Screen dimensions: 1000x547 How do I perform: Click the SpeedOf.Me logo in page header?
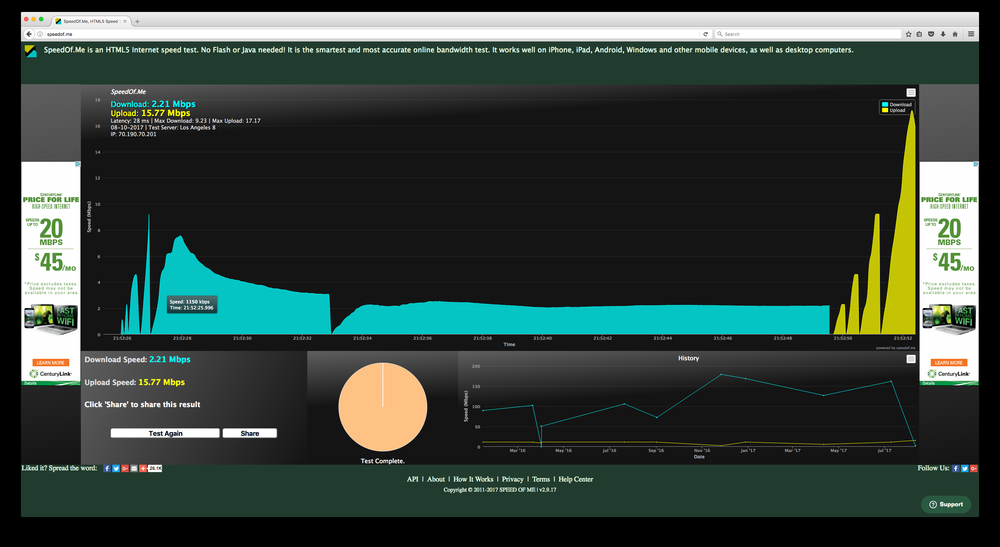click(31, 51)
